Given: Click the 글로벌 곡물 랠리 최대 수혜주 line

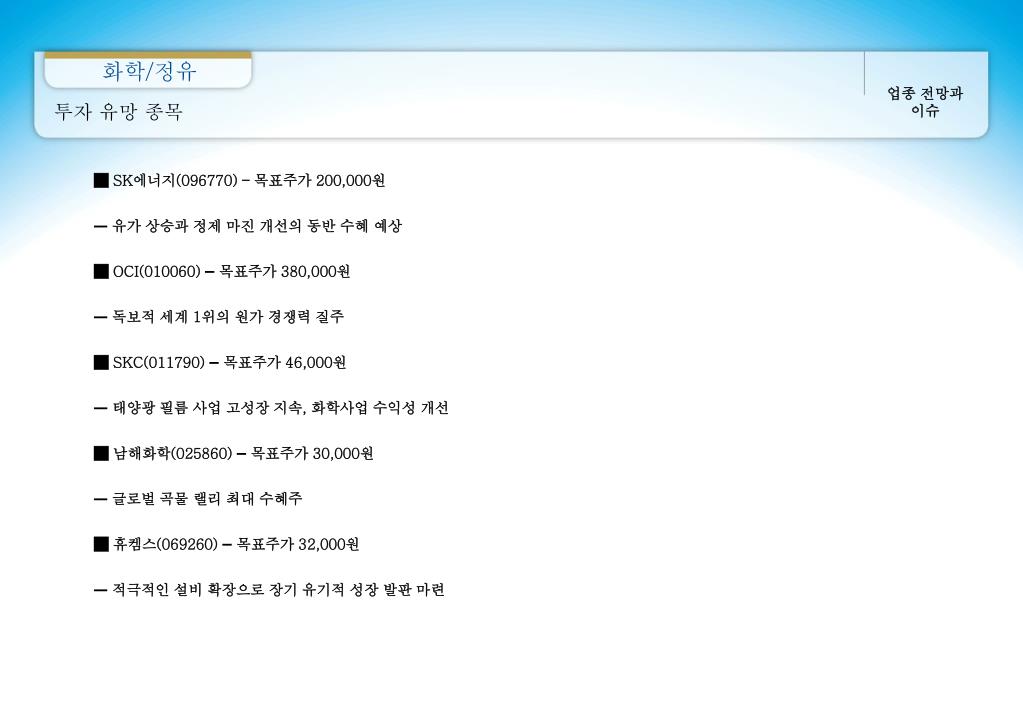Looking at the screenshot, I should (198, 499).
